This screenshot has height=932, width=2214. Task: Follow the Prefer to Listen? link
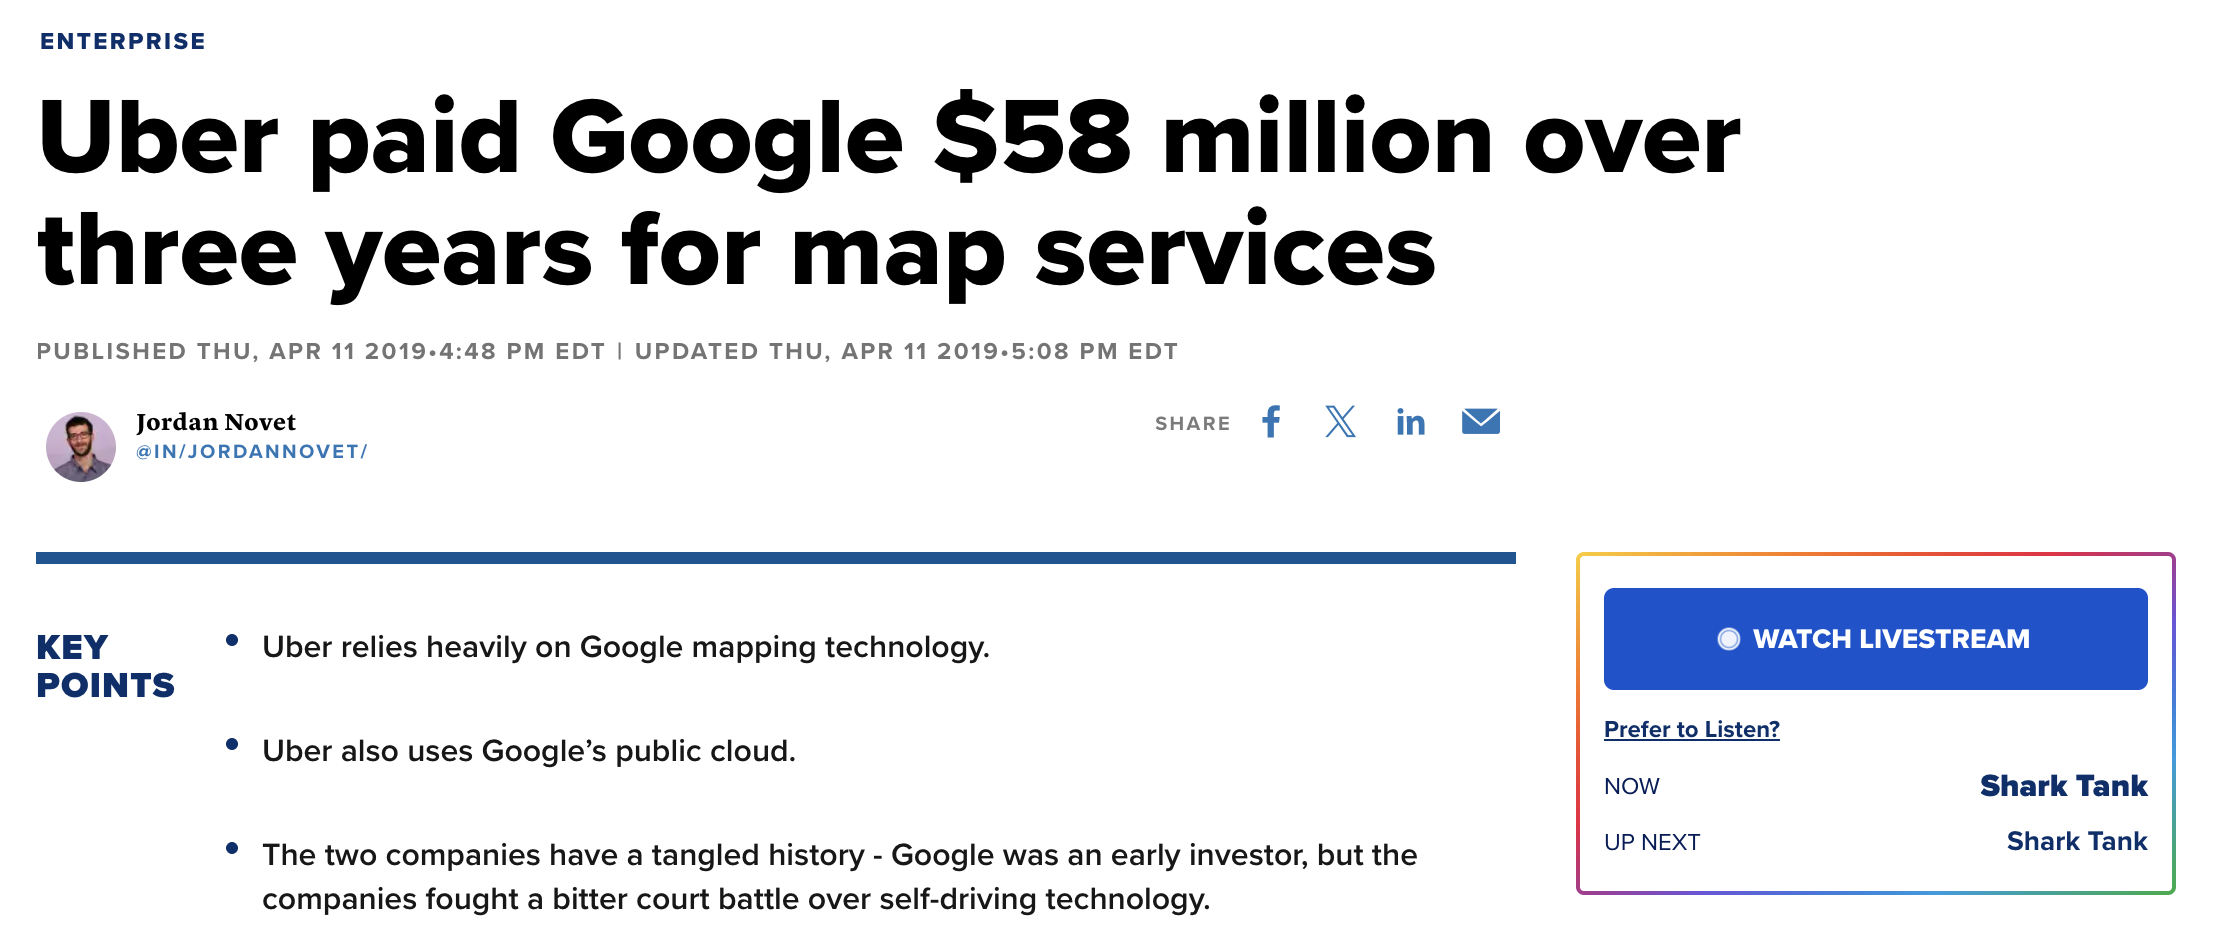(x=1692, y=729)
